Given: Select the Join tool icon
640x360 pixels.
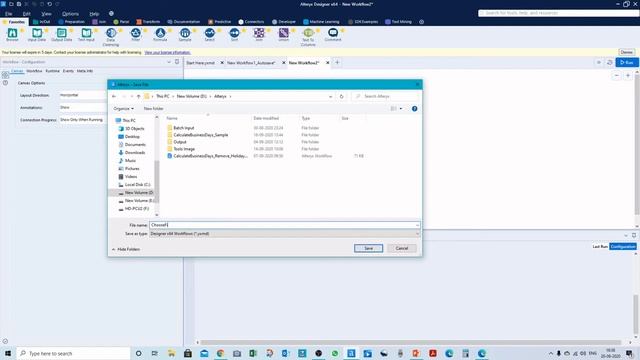Looking at the screenshot, I should [x=259, y=33].
